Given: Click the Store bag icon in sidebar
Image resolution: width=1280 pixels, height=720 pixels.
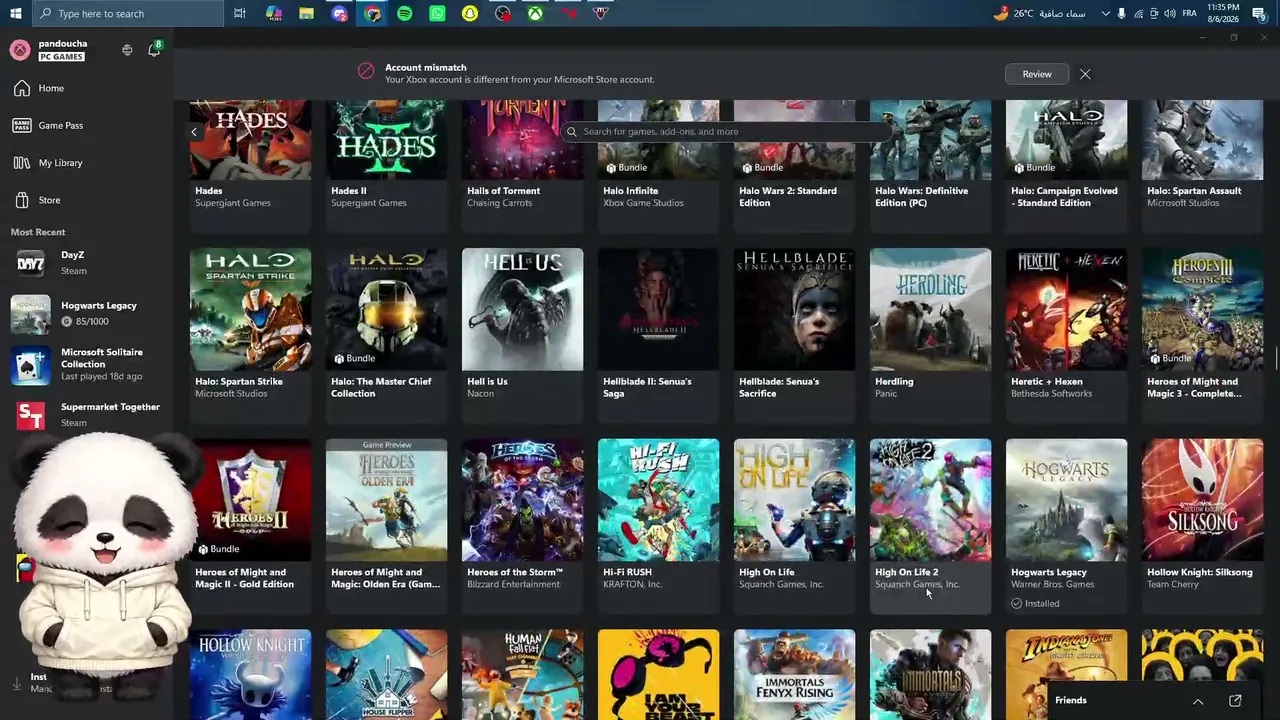Looking at the screenshot, I should (22, 200).
